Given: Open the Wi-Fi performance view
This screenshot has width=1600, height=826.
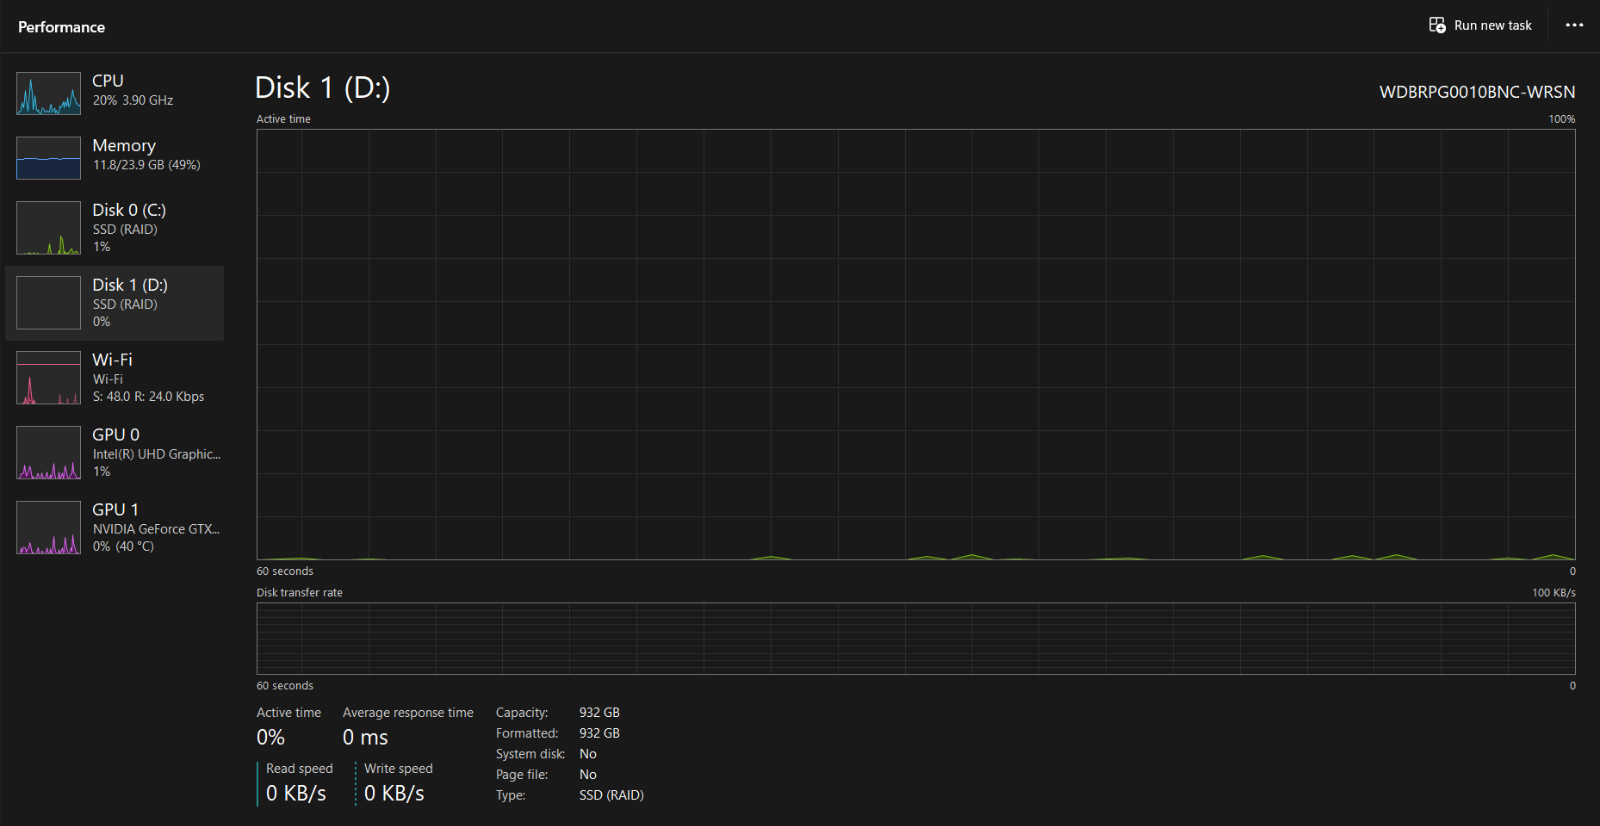Looking at the screenshot, I should coord(115,378).
